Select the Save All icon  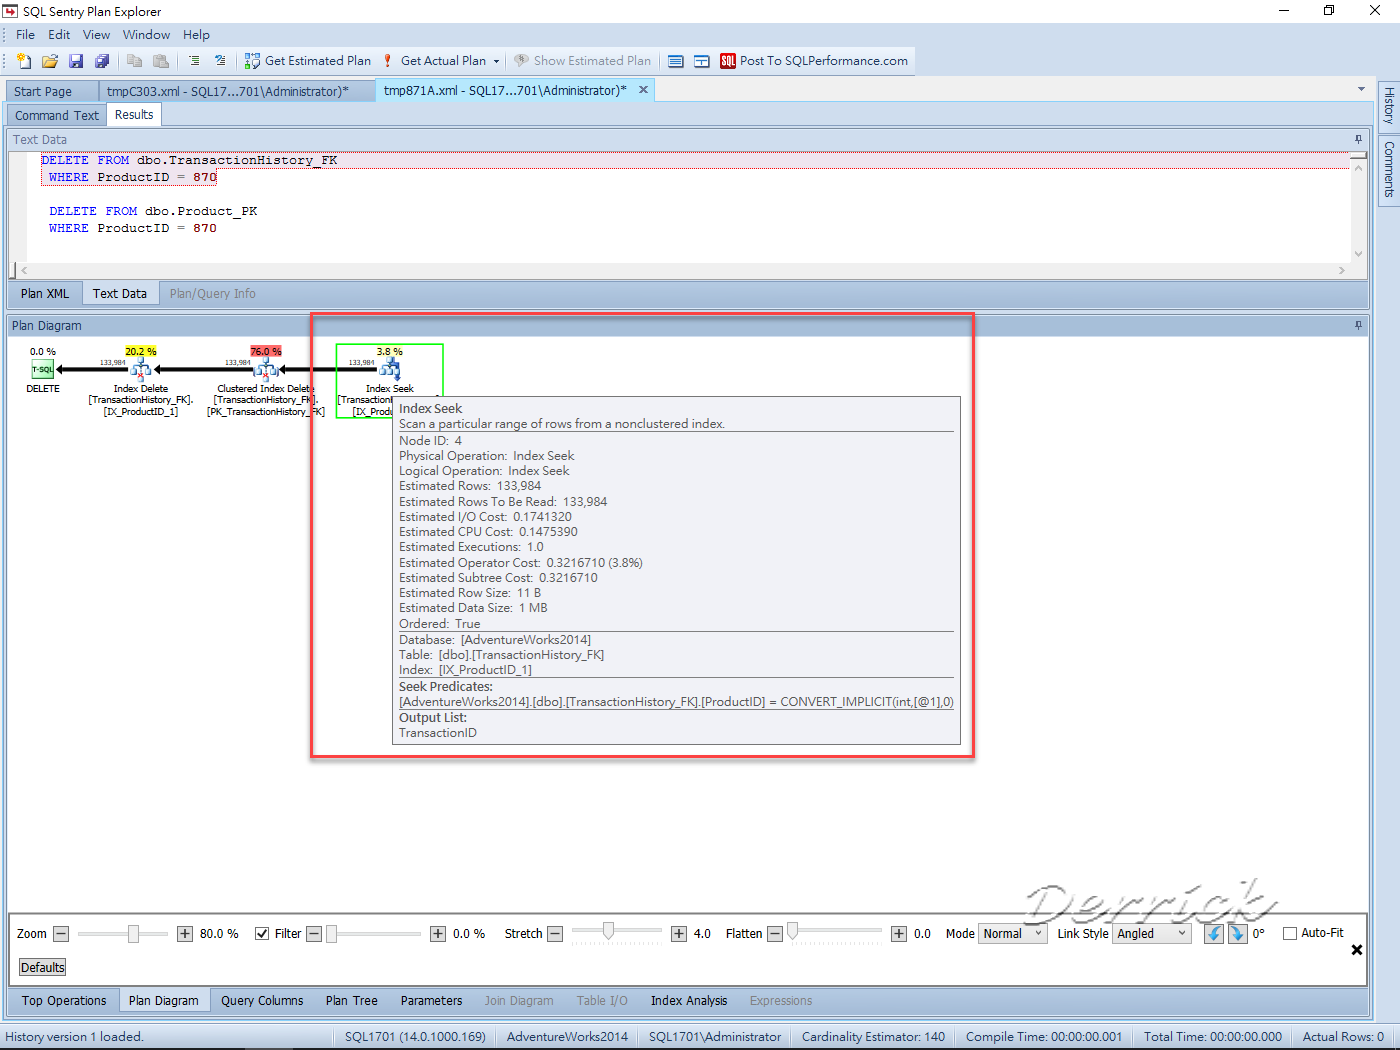point(101,60)
